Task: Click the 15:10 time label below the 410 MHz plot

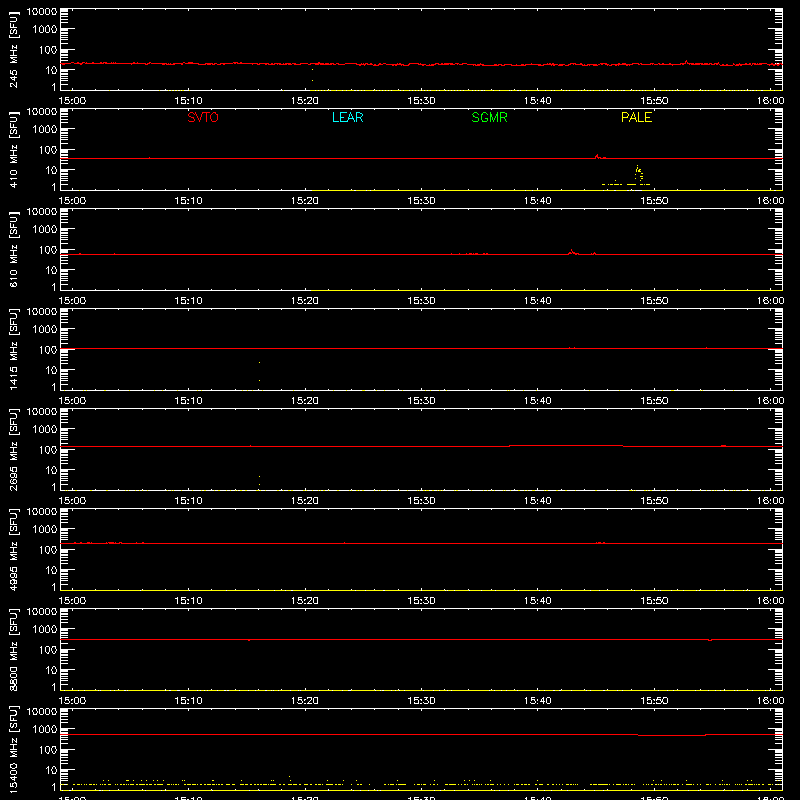Action: click(188, 201)
